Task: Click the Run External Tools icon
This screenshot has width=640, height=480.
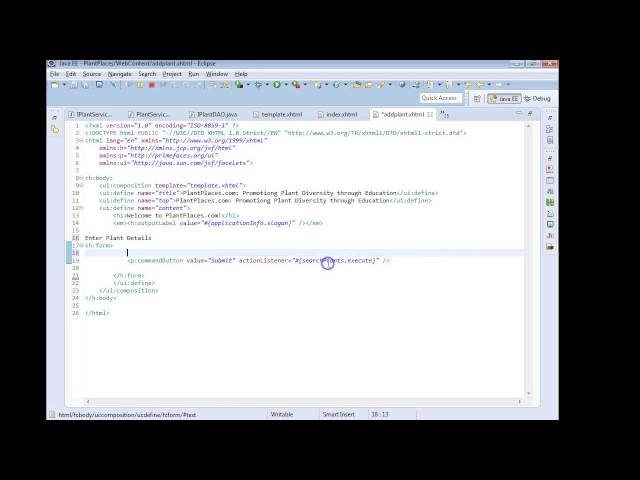Action: tap(296, 84)
